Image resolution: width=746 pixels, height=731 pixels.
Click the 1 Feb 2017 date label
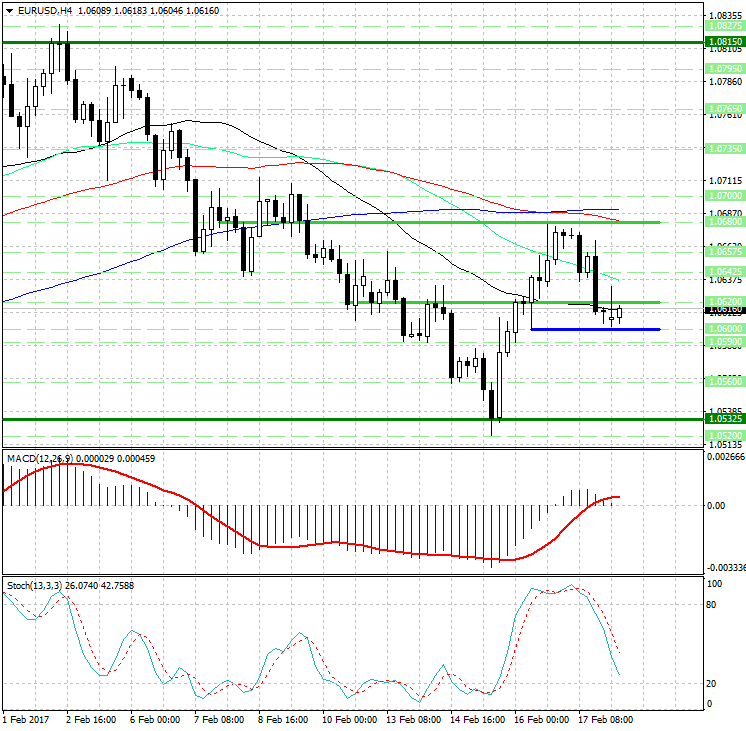tap(25, 718)
